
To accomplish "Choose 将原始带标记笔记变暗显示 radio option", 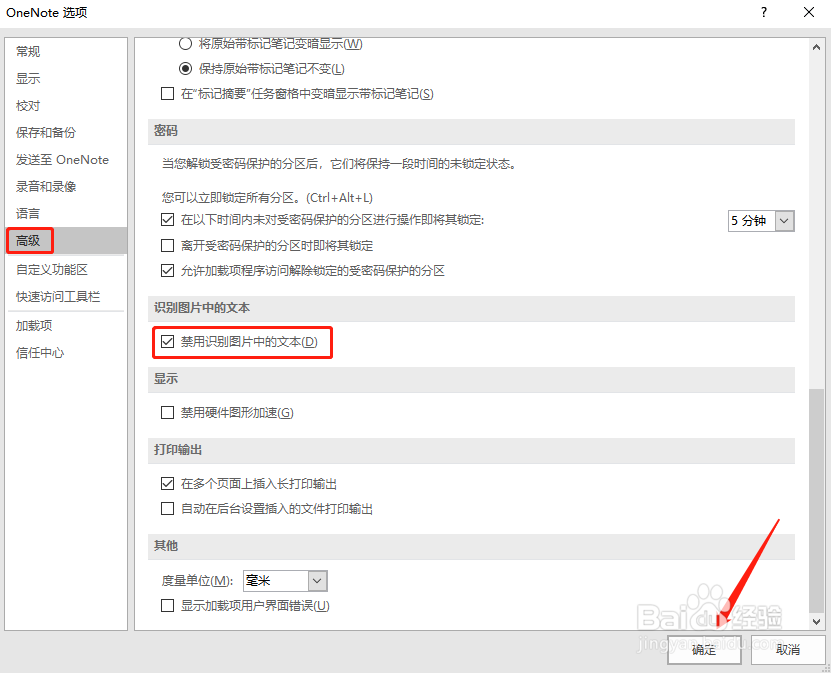I will pos(185,43).
